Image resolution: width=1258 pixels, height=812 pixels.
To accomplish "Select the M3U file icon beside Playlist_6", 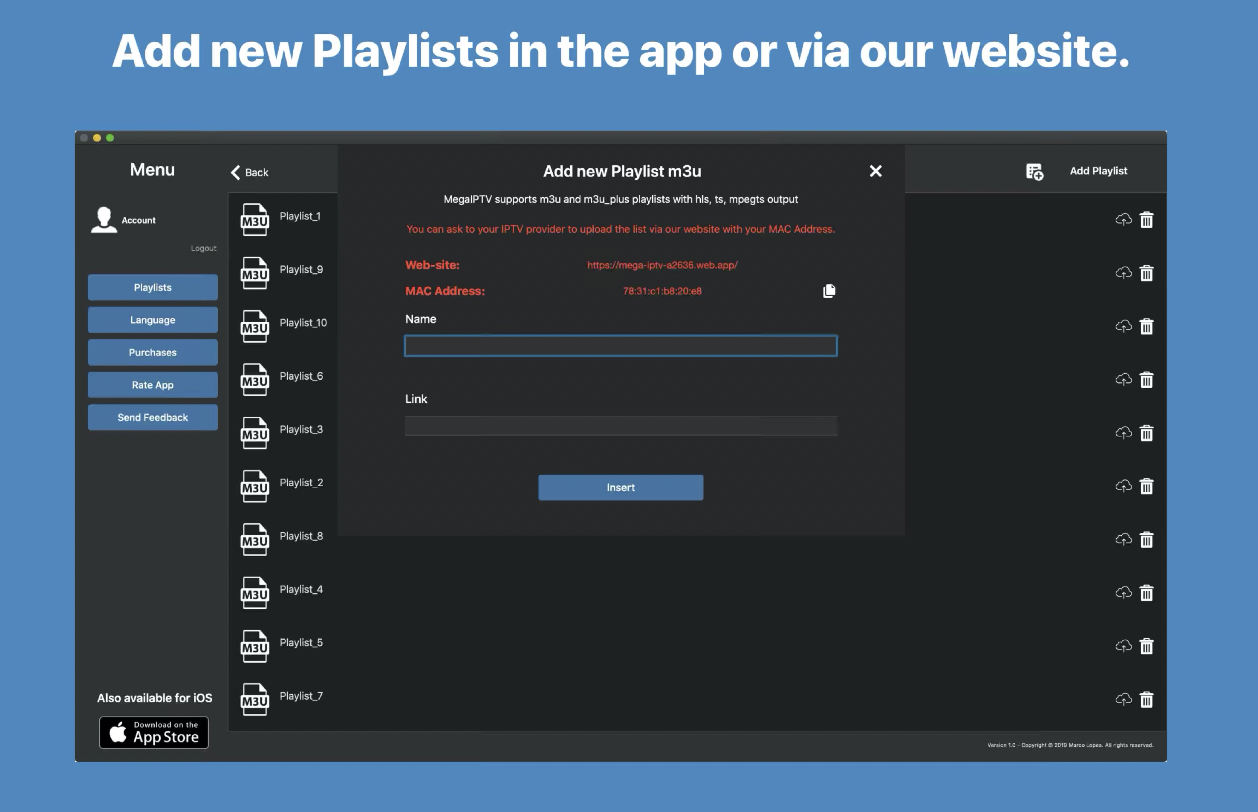I will (x=255, y=380).
